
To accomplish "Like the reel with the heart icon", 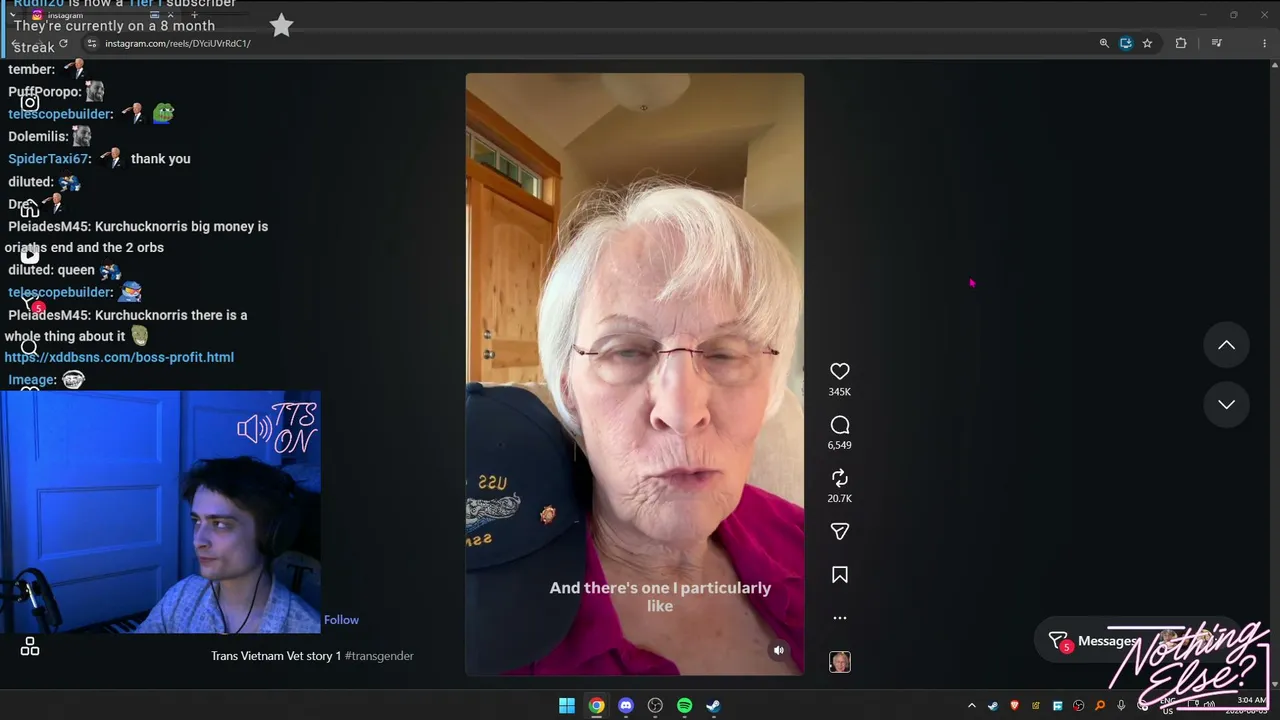I will (840, 371).
